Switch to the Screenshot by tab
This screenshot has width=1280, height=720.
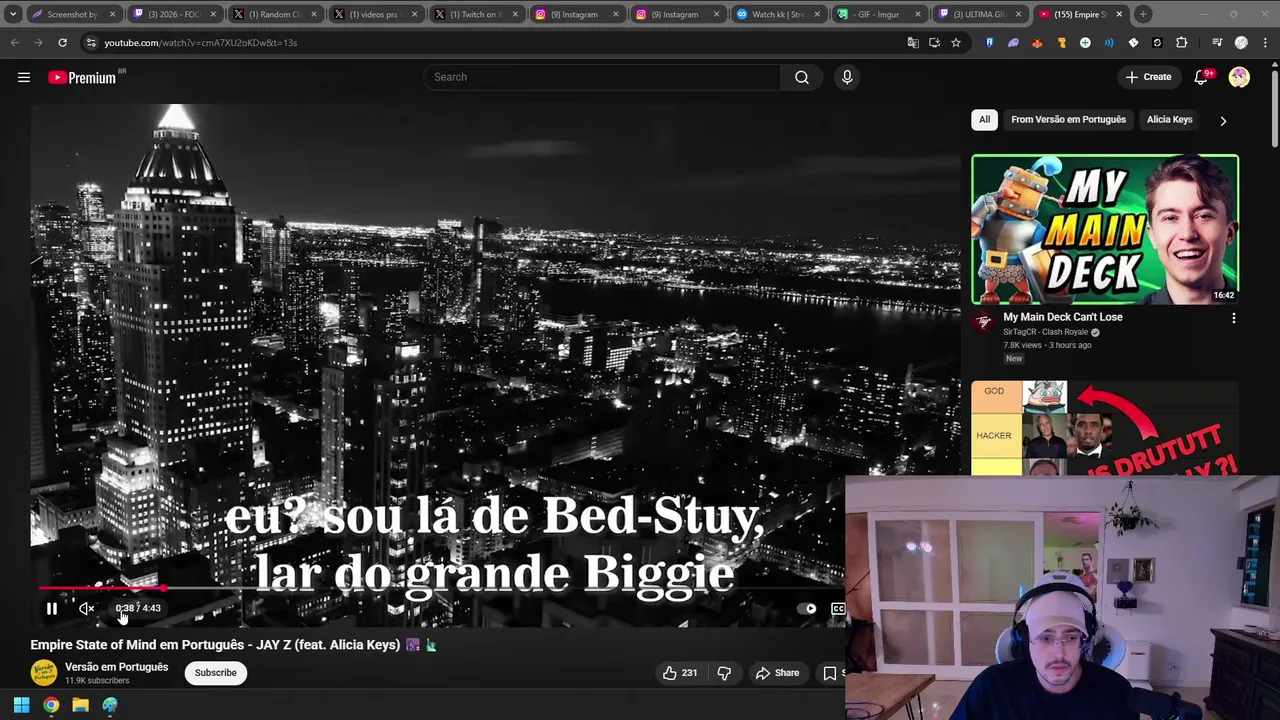pos(74,14)
